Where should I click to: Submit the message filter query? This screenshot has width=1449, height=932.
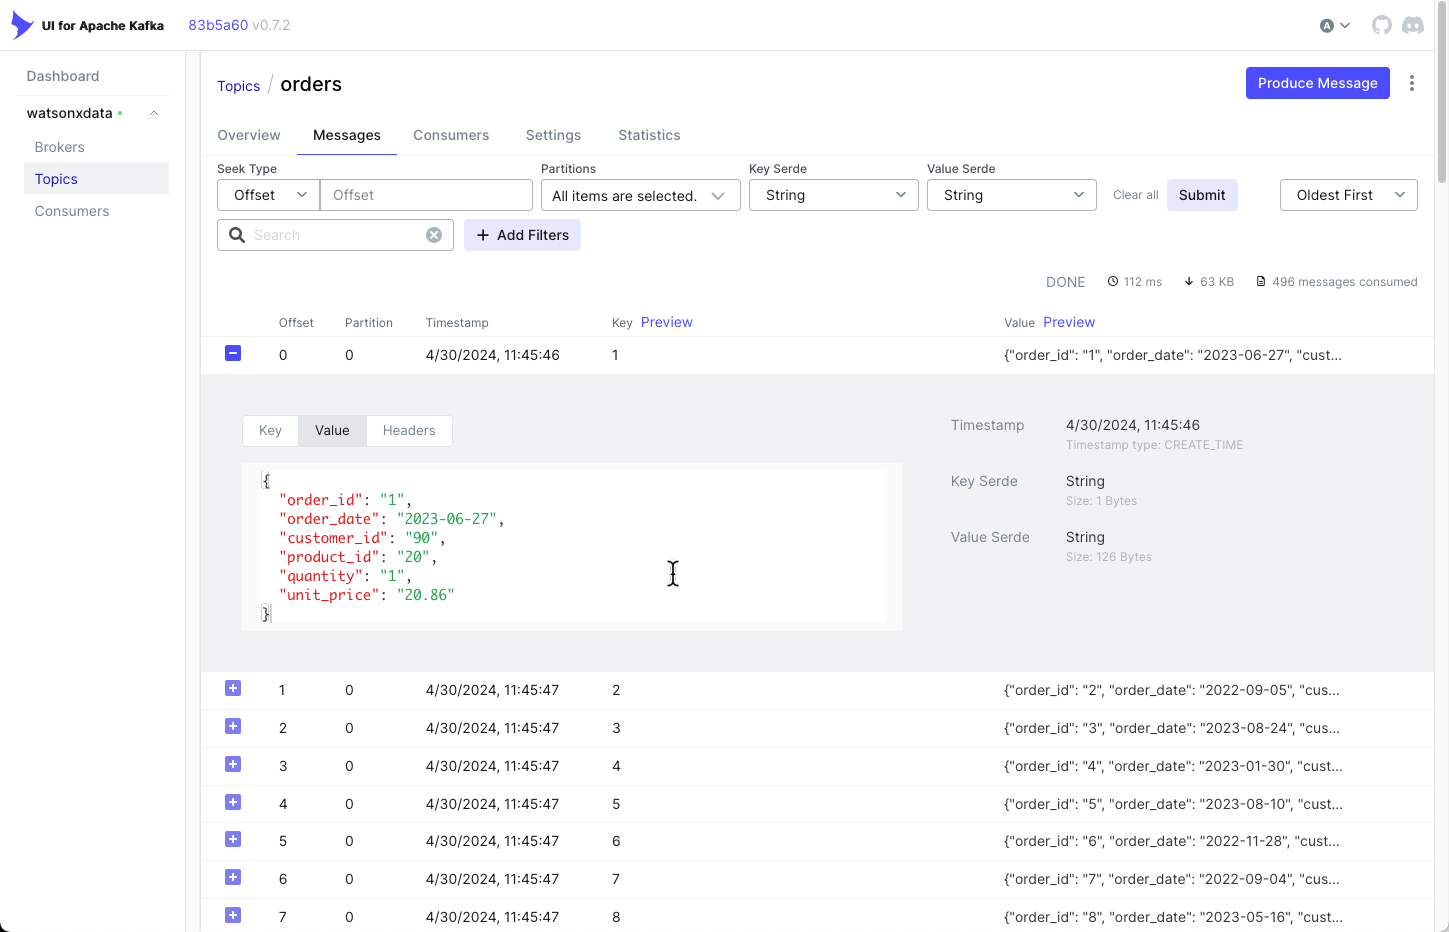[x=1202, y=195]
